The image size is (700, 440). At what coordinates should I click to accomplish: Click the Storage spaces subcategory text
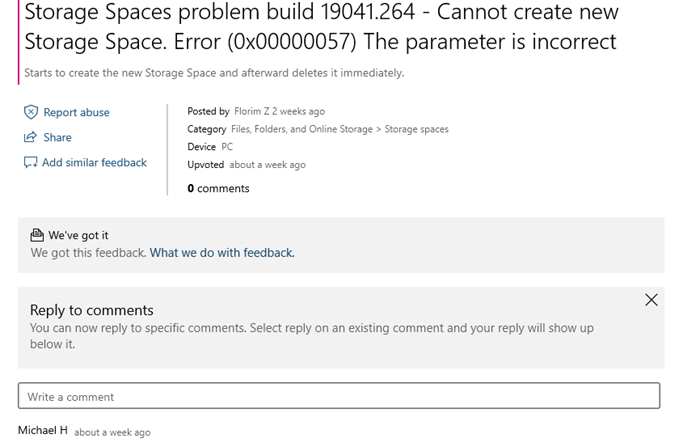(x=417, y=129)
